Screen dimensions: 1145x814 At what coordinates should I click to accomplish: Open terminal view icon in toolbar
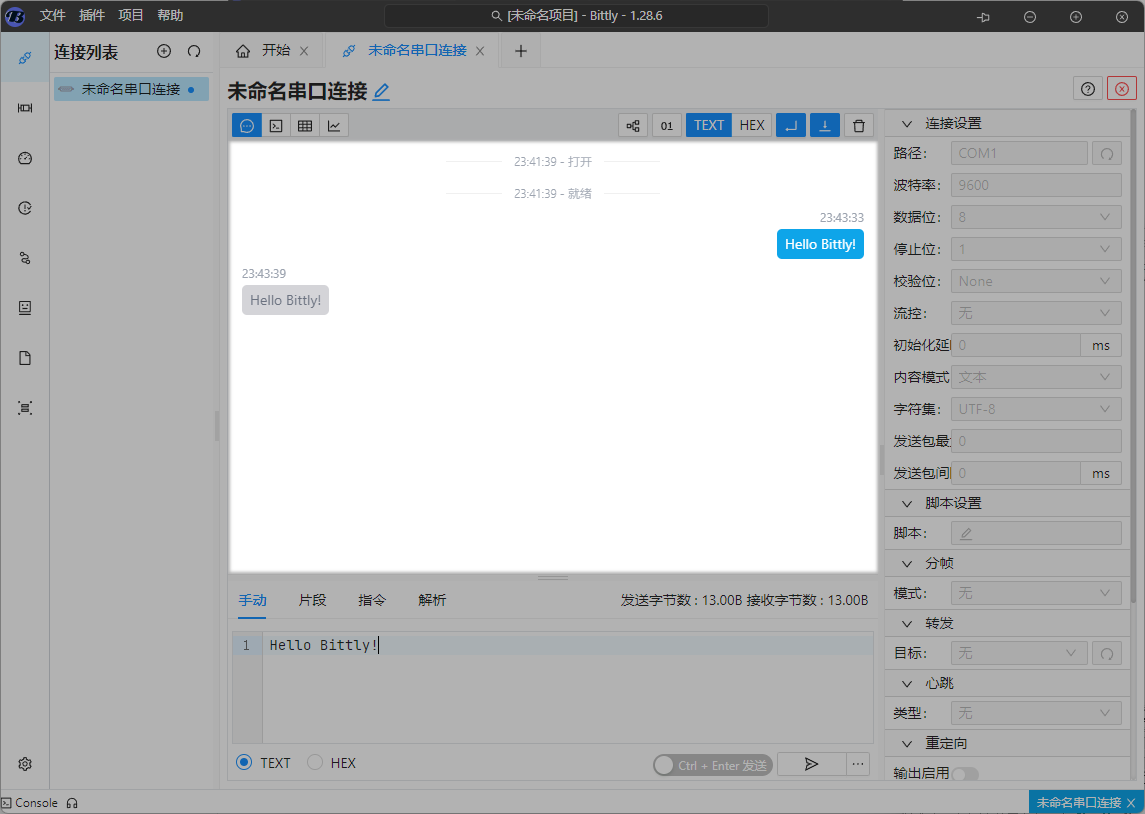point(276,125)
